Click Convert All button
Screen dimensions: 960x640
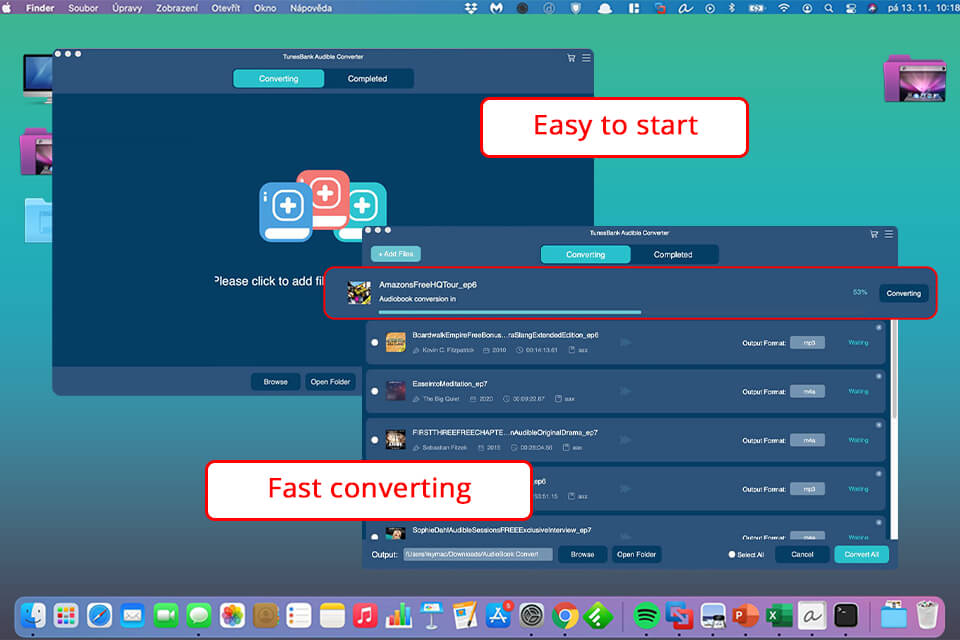[861, 554]
